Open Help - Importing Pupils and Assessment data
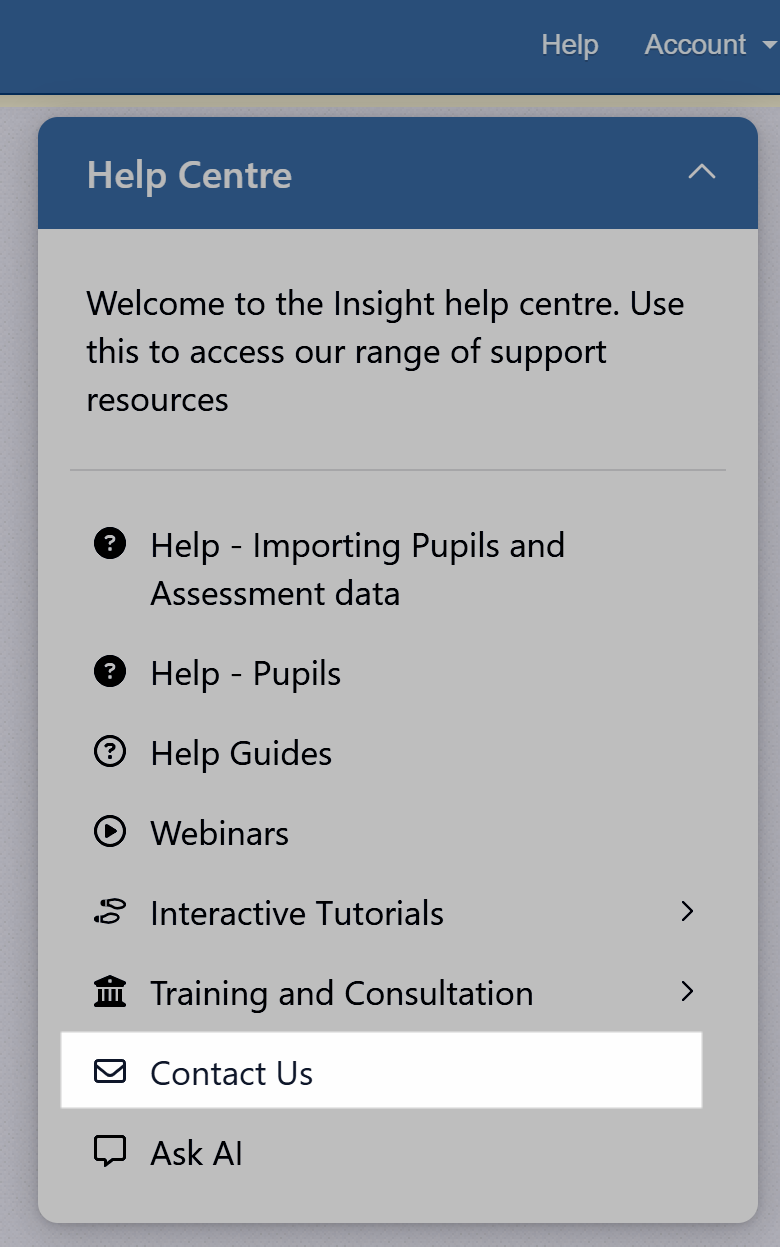 [357, 569]
